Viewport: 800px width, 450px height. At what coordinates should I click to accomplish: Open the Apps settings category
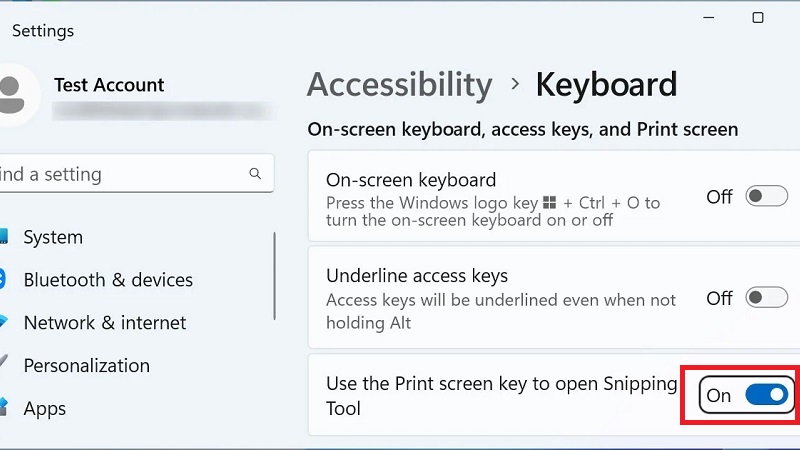(45, 408)
